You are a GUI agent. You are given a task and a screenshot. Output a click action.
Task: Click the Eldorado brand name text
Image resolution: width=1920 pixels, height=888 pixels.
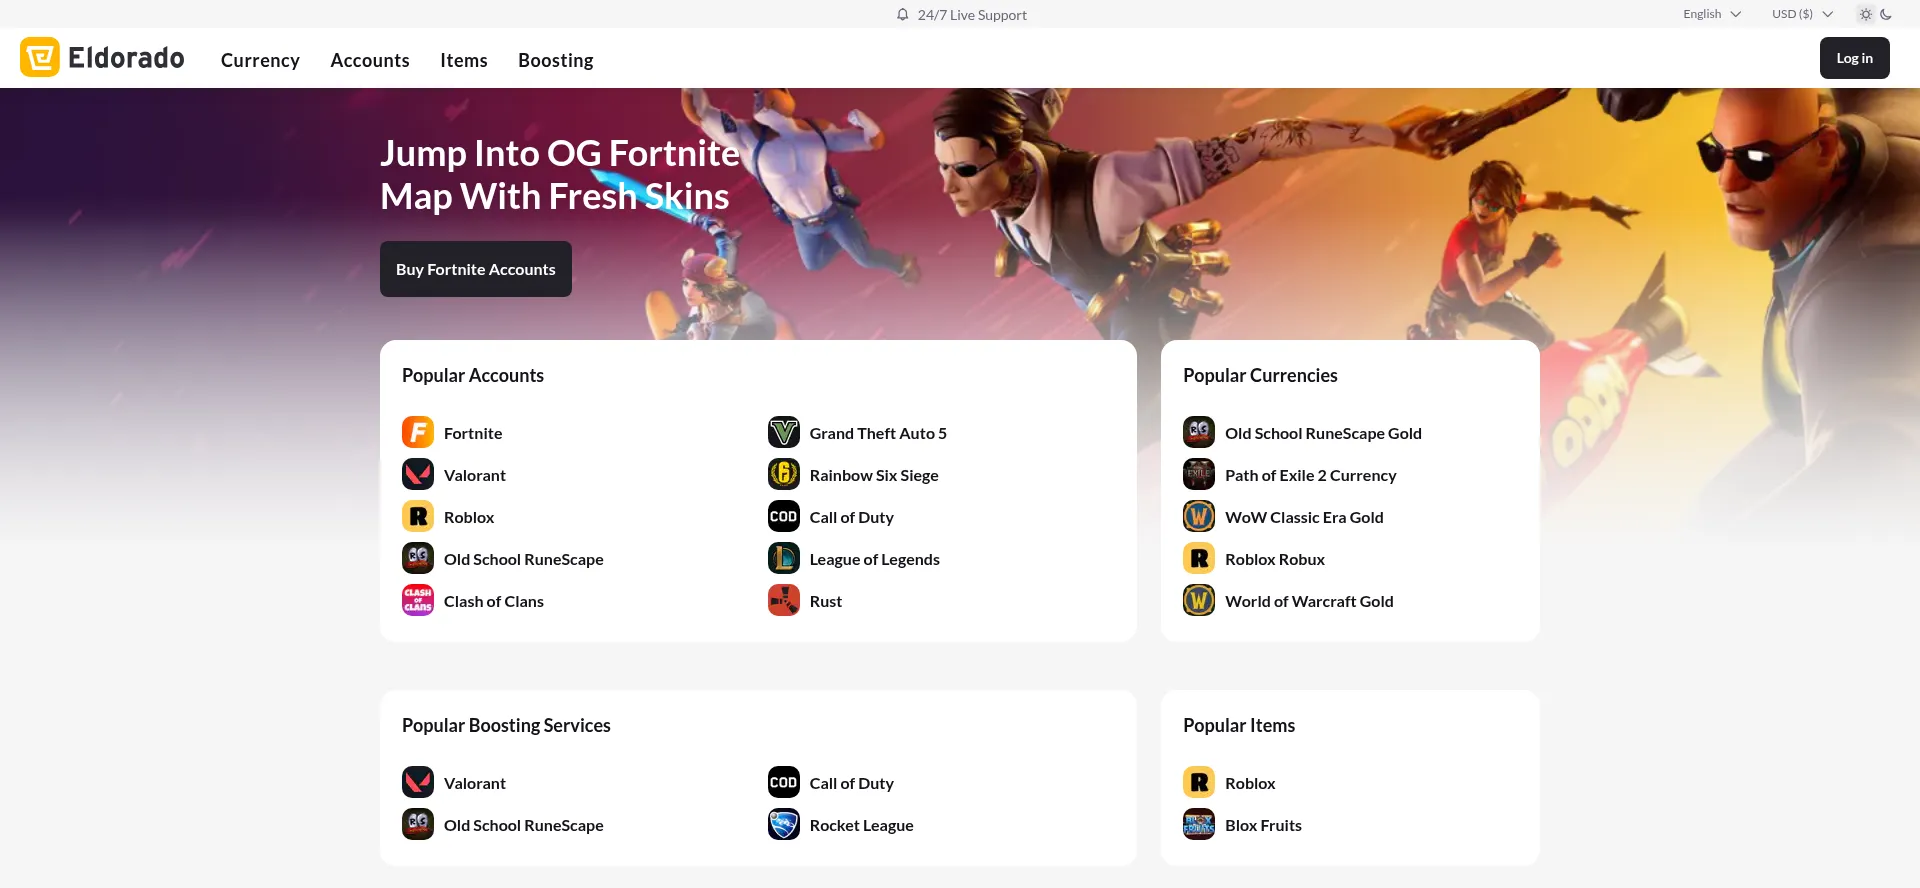[126, 58]
